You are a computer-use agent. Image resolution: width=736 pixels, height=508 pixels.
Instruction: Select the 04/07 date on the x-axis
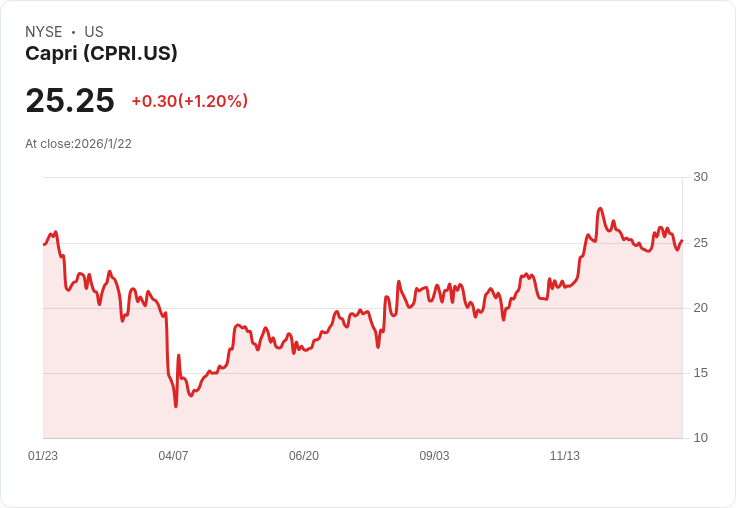[173, 456]
